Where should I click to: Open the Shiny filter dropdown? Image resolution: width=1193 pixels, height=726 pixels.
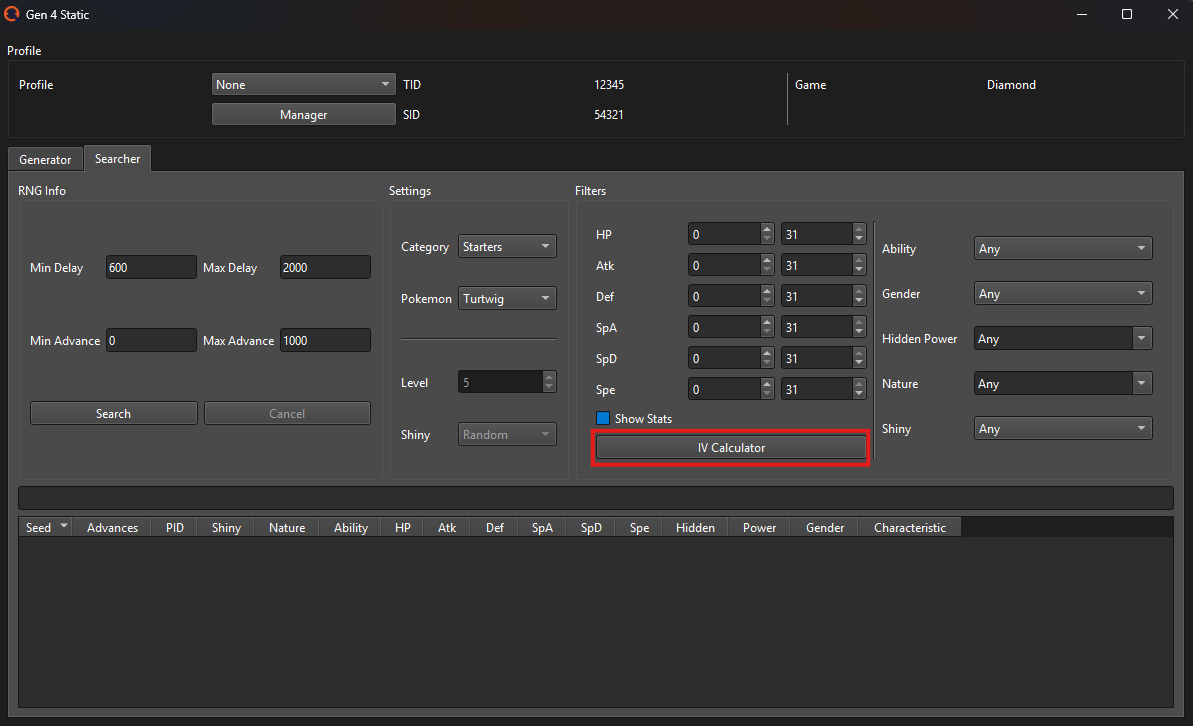1063,428
